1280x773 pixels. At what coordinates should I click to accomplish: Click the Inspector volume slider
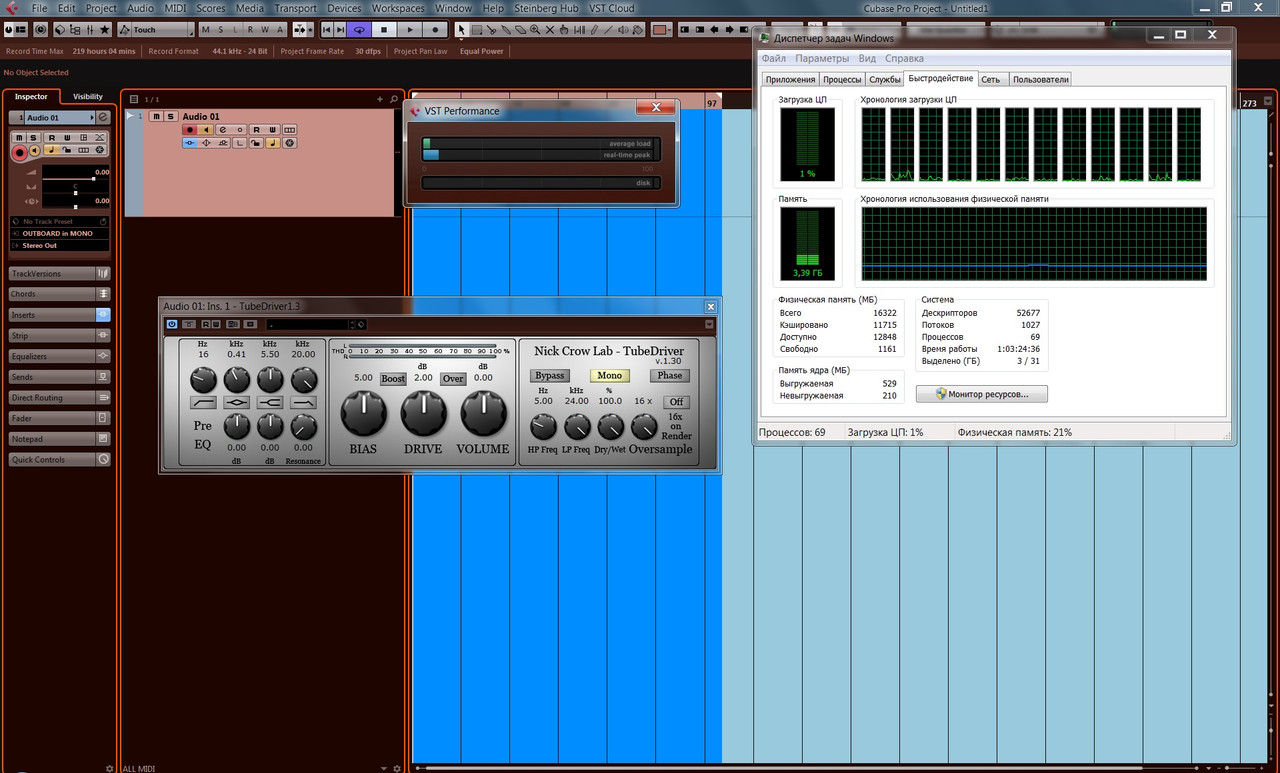pyautogui.click(x=75, y=178)
